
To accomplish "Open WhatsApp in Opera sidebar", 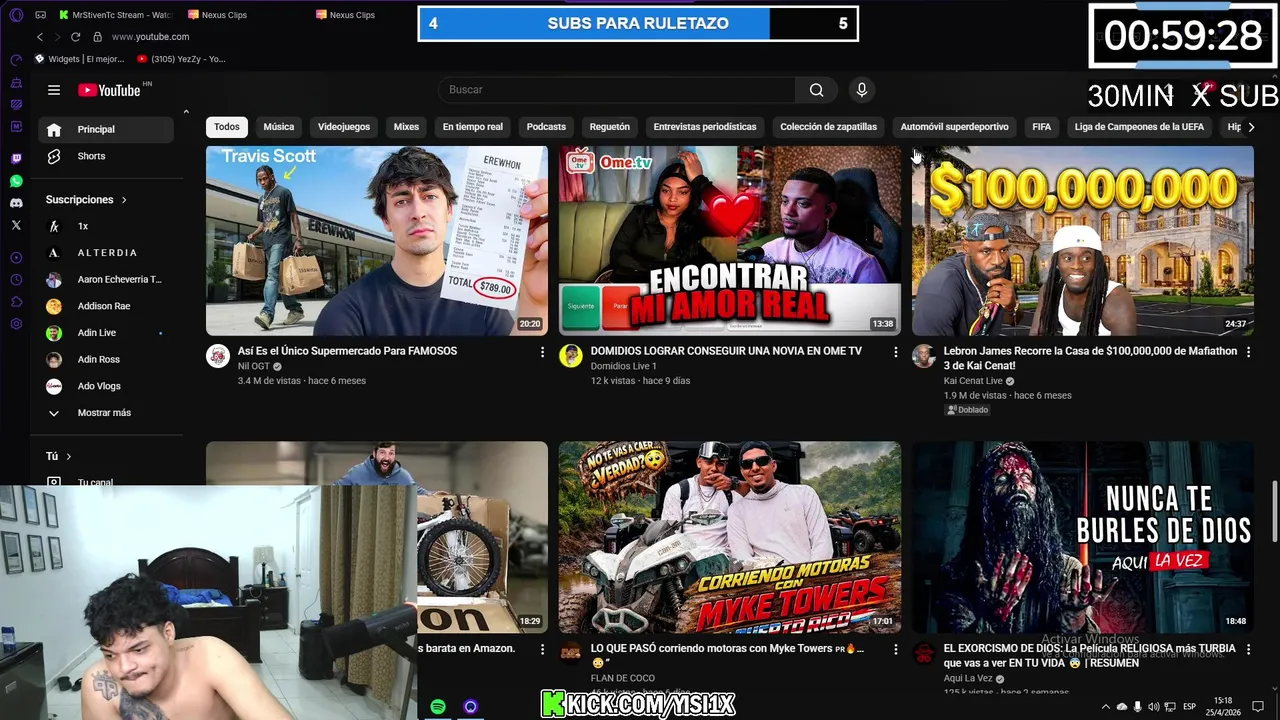I will pos(16,181).
